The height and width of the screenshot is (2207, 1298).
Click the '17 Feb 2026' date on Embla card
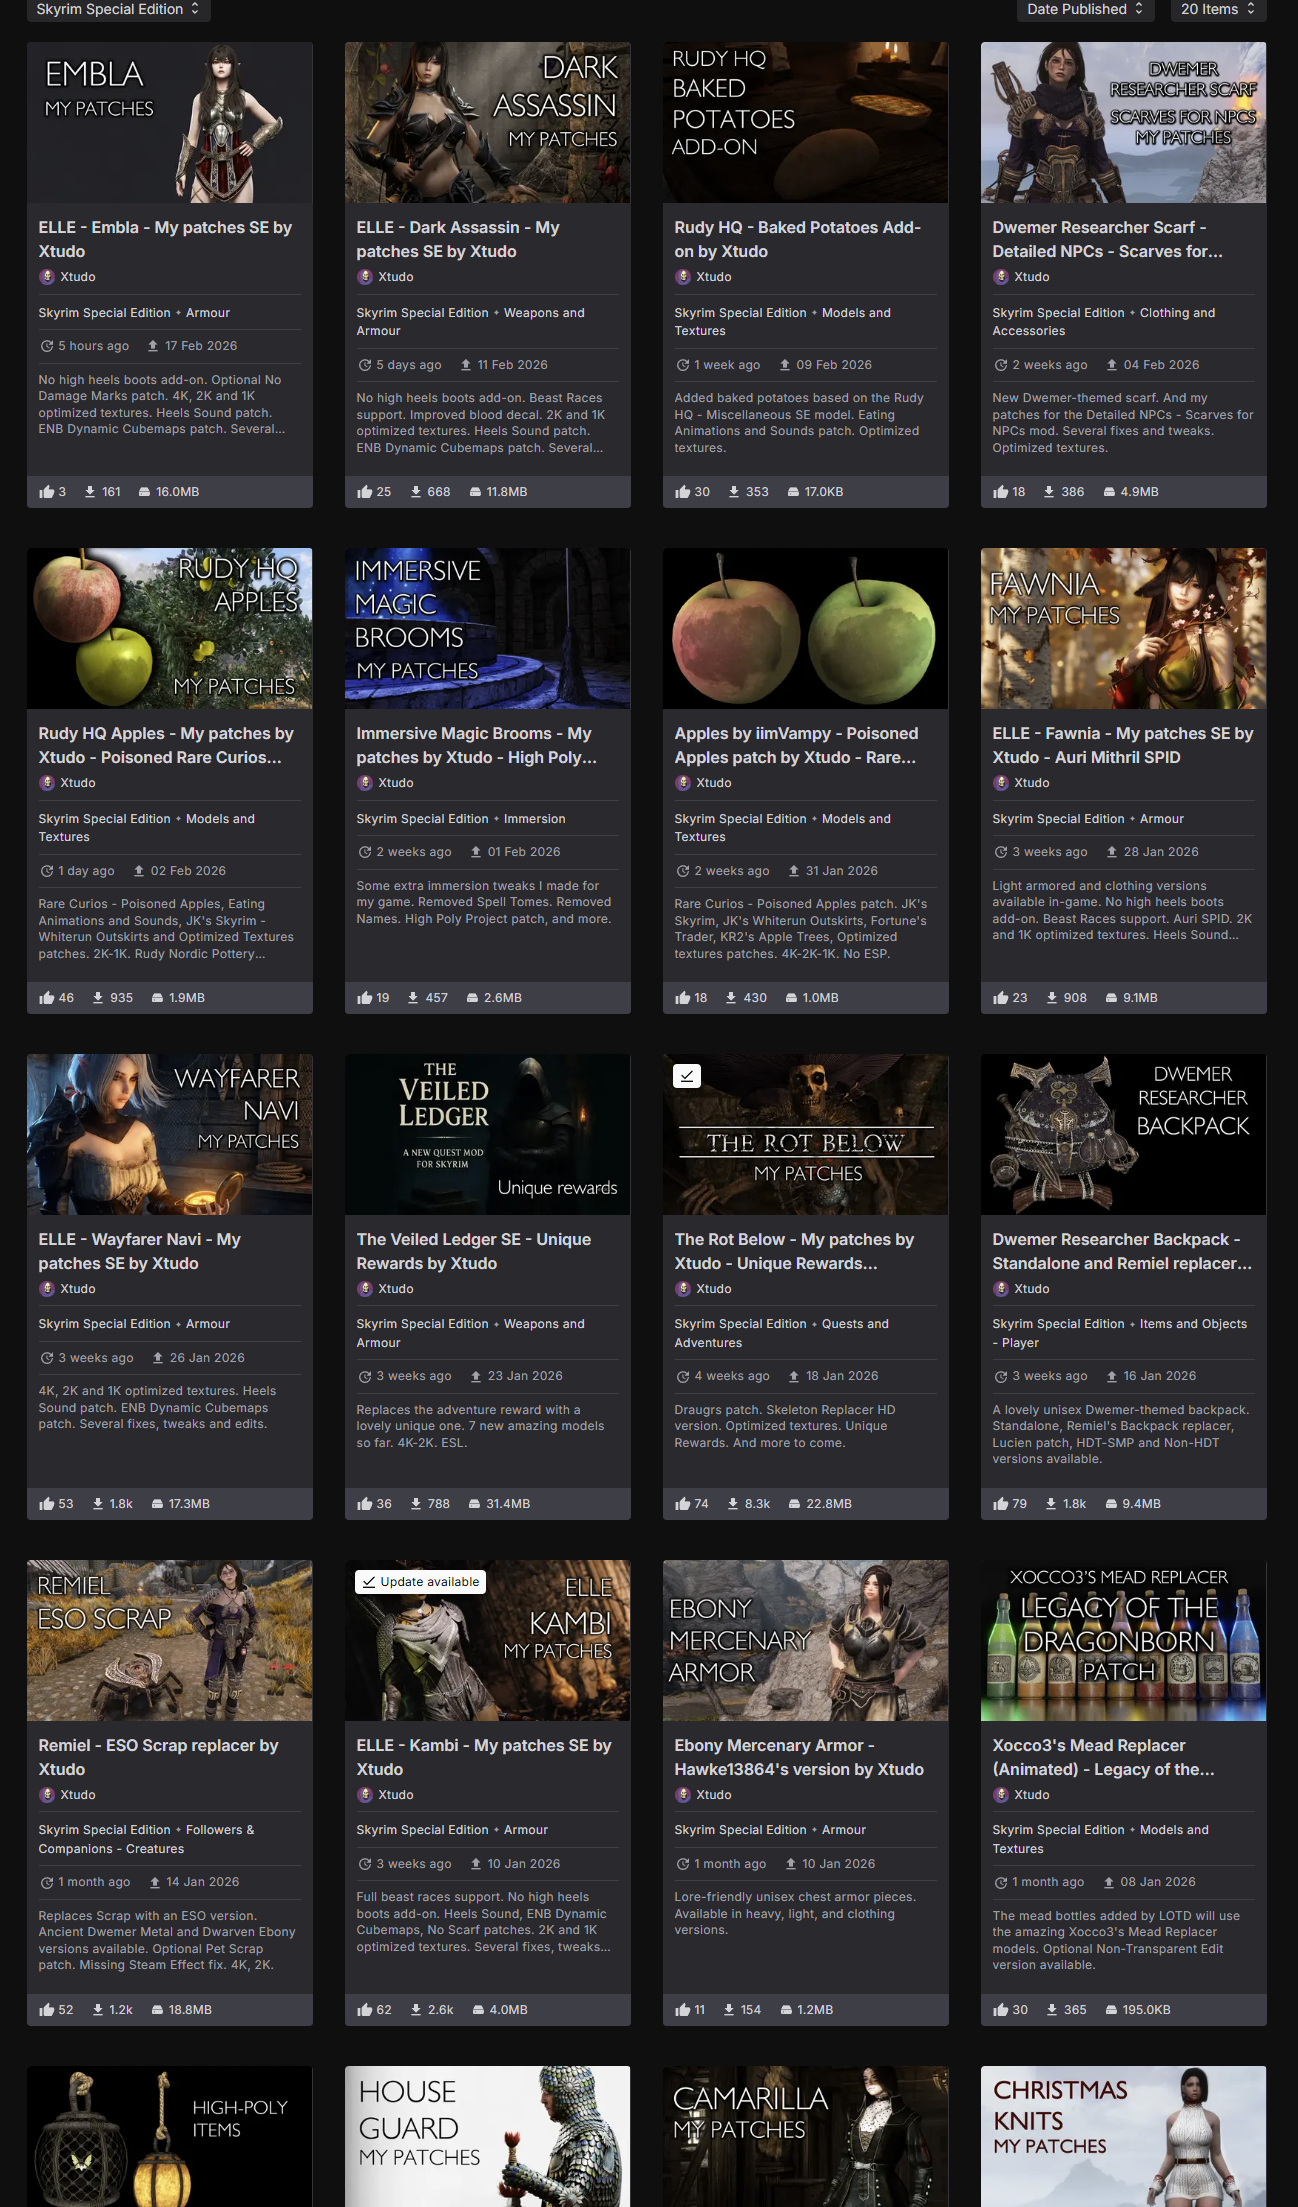pyautogui.click(x=201, y=346)
